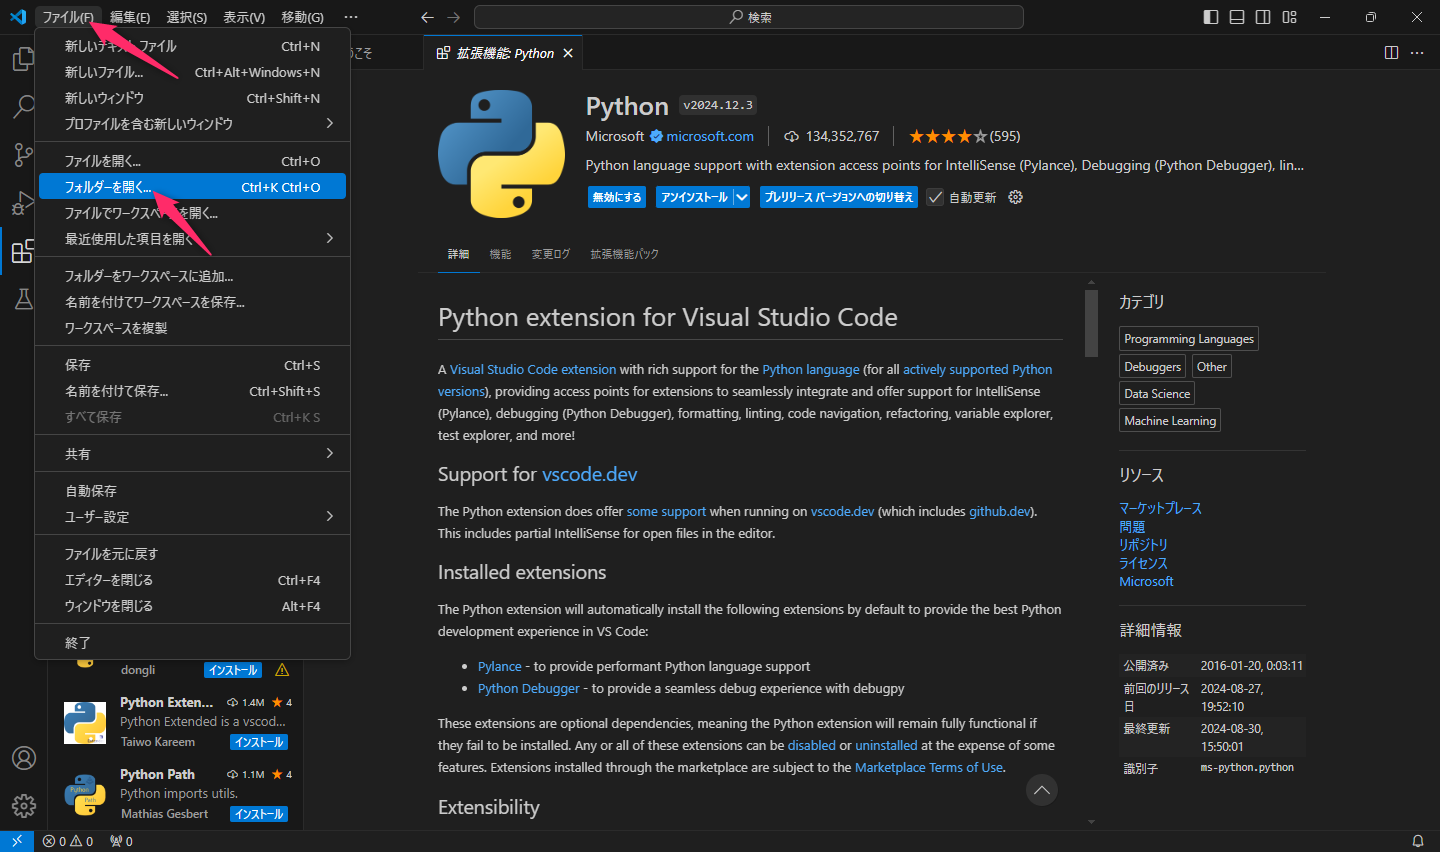
Task: Switch to the 変更ログ tab
Action: pos(550,253)
